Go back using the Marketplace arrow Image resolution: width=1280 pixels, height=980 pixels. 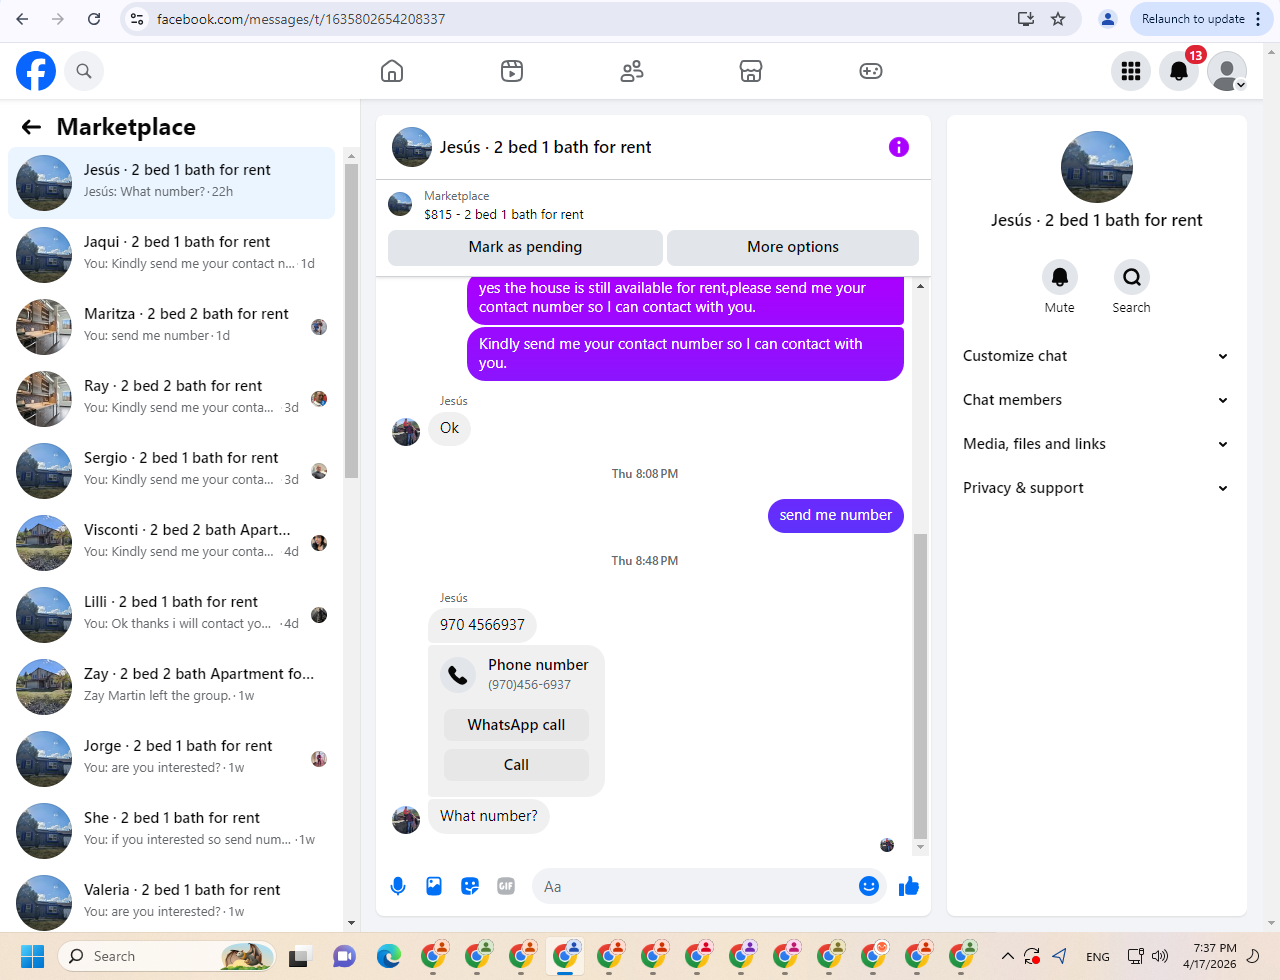(31, 127)
